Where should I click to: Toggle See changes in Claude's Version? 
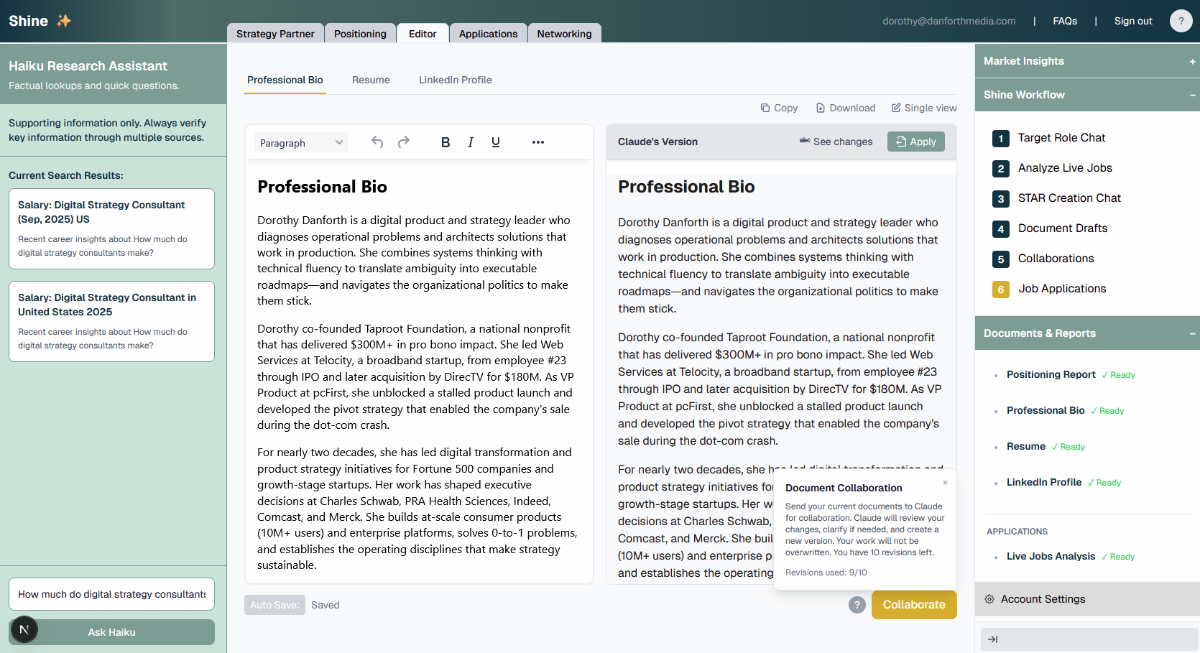click(836, 142)
